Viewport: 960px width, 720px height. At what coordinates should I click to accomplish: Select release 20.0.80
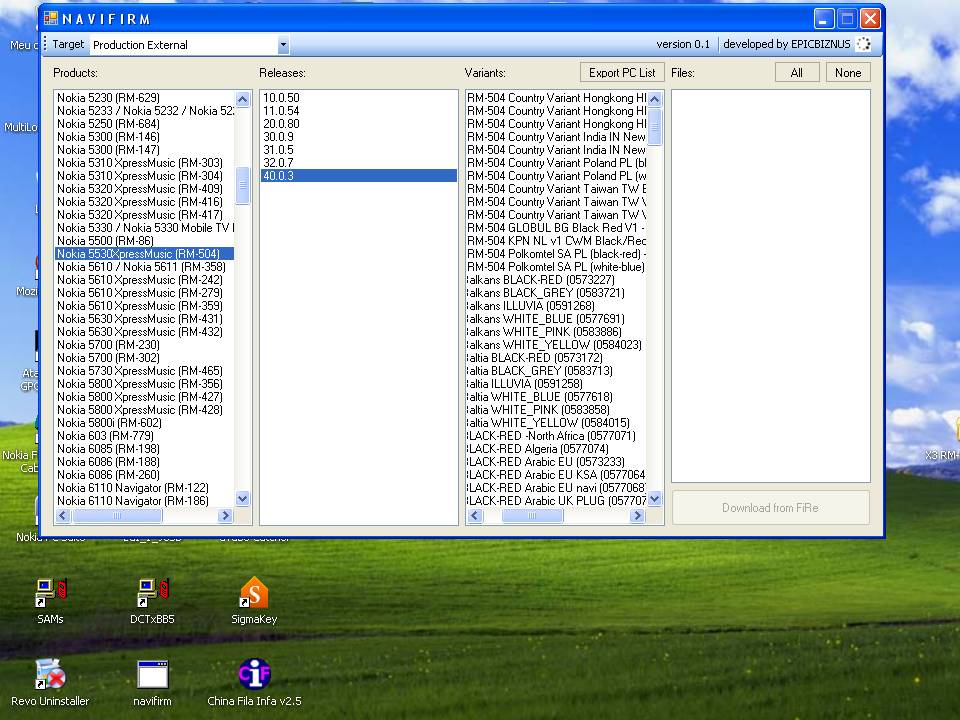(359, 124)
